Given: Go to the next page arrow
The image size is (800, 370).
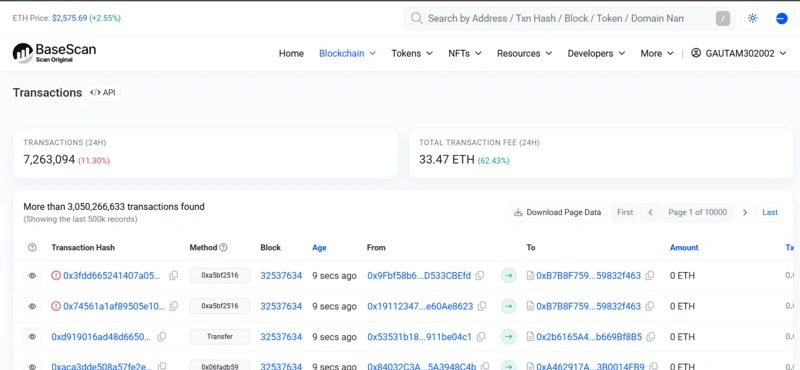Looking at the screenshot, I should click(x=745, y=212).
